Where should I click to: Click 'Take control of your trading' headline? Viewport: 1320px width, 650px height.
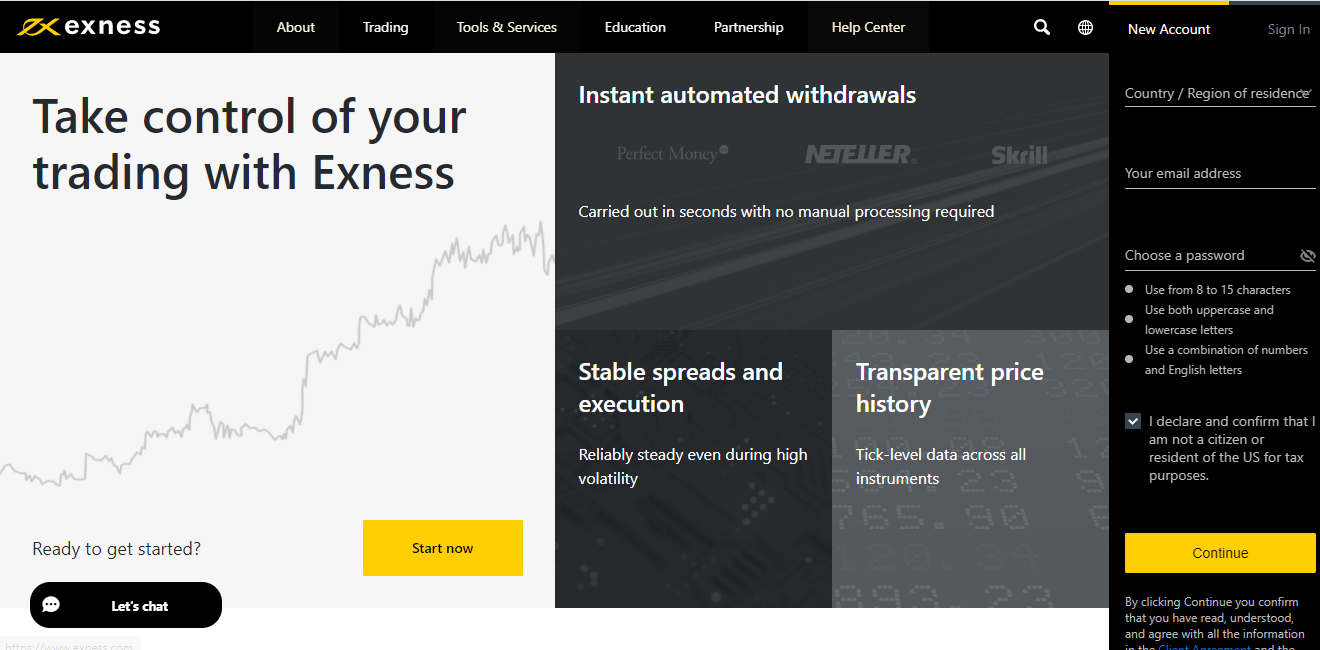250,144
